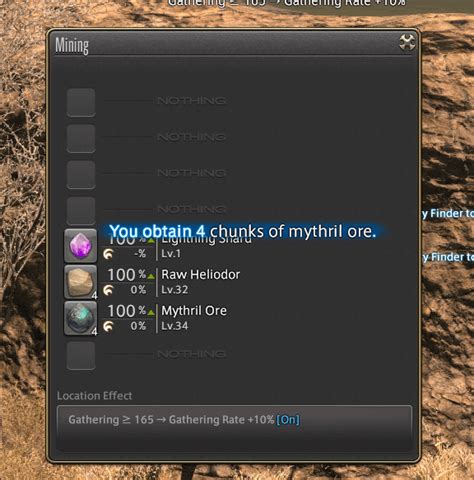Click the 'You obtain 4 chunks' notification
This screenshot has height=480, width=474.
click(243, 231)
